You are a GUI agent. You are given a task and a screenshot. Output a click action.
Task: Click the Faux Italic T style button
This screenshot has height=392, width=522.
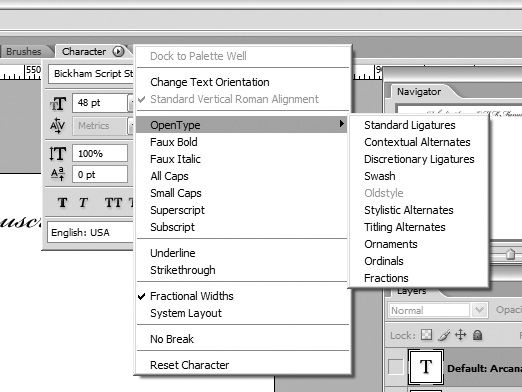83,202
